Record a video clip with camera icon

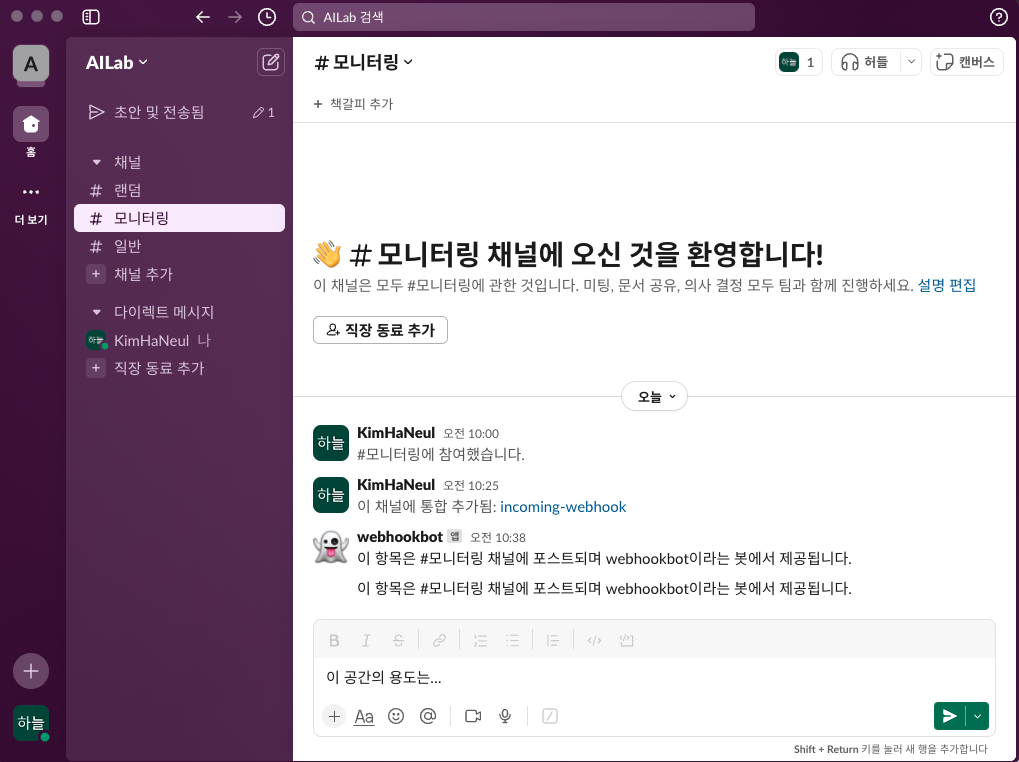(x=473, y=716)
